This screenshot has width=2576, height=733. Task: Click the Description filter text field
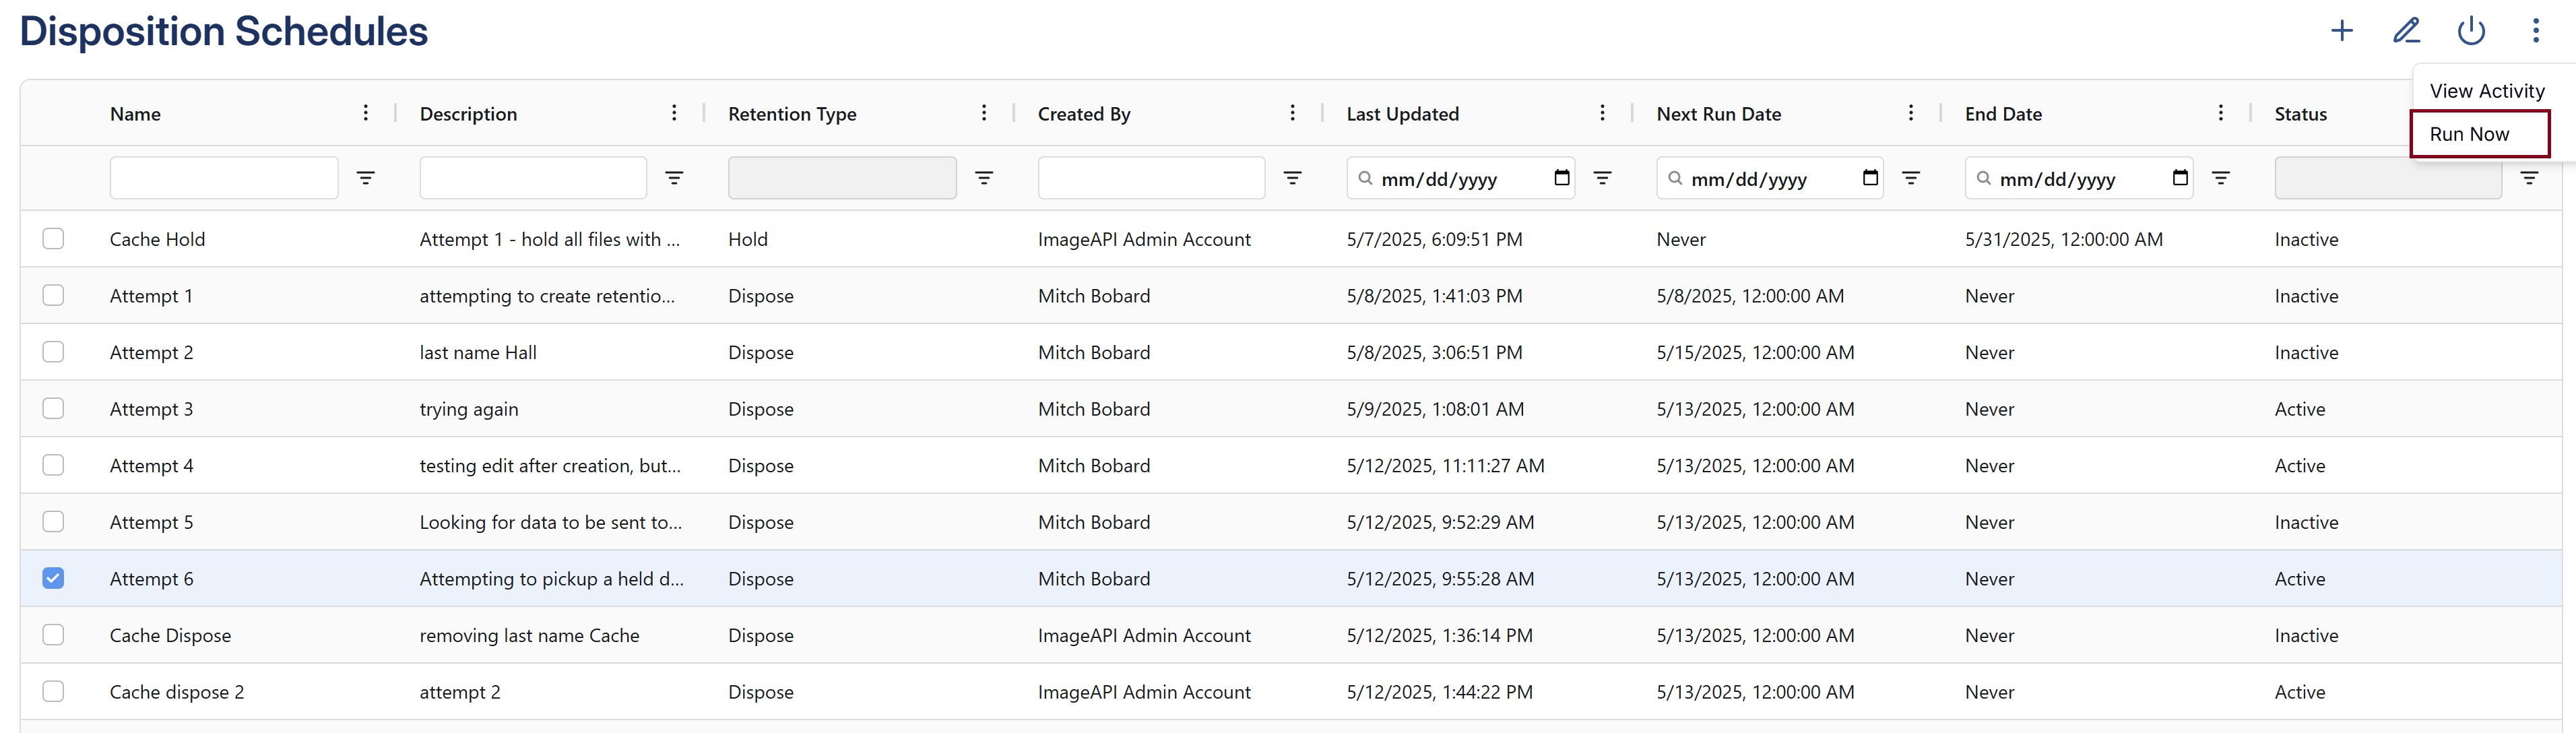[x=533, y=178]
